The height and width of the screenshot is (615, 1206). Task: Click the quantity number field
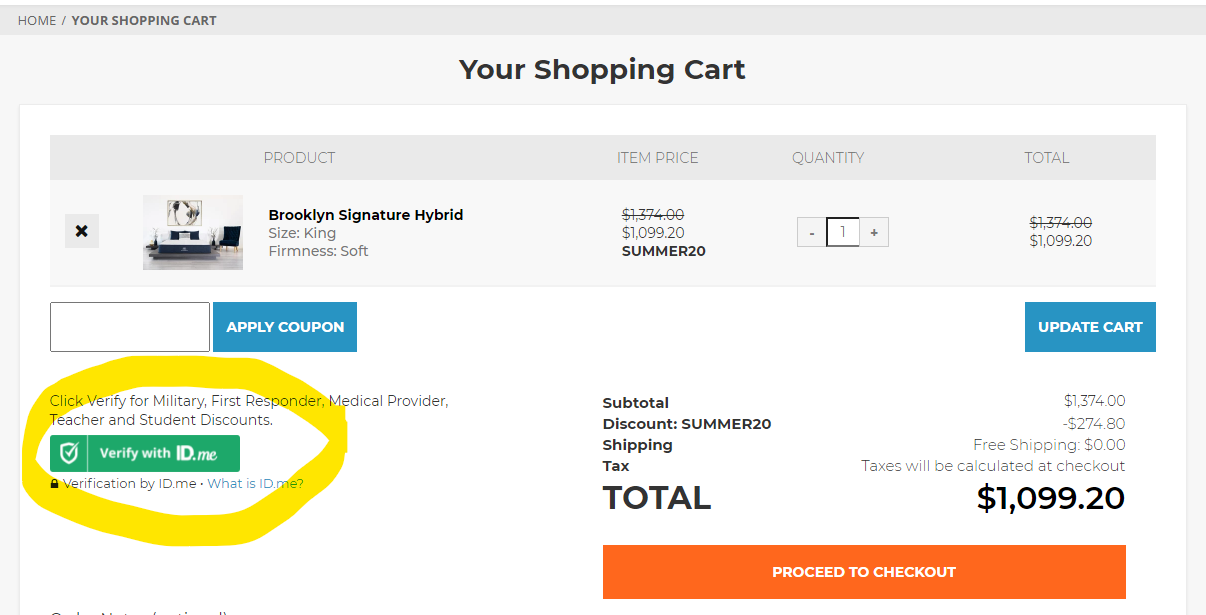pyautogui.click(x=843, y=232)
